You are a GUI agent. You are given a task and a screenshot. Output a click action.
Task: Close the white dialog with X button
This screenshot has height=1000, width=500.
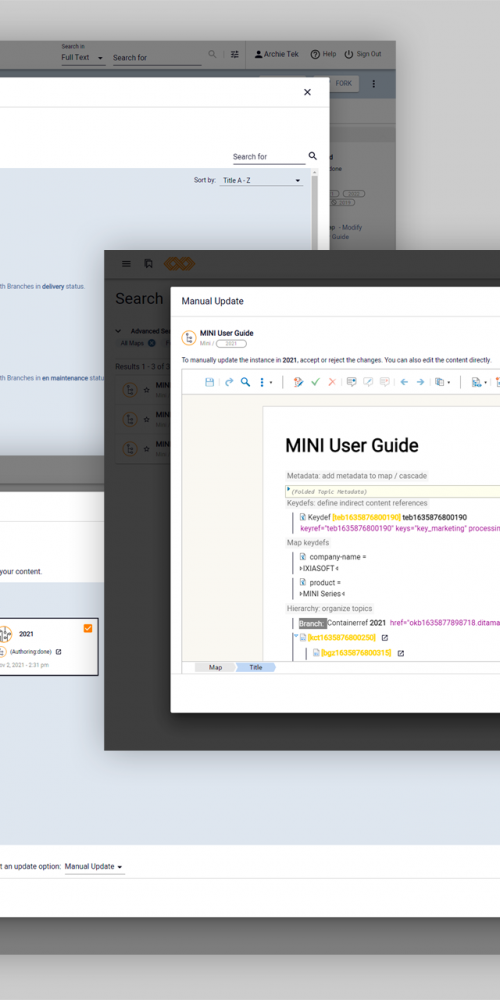click(x=307, y=92)
